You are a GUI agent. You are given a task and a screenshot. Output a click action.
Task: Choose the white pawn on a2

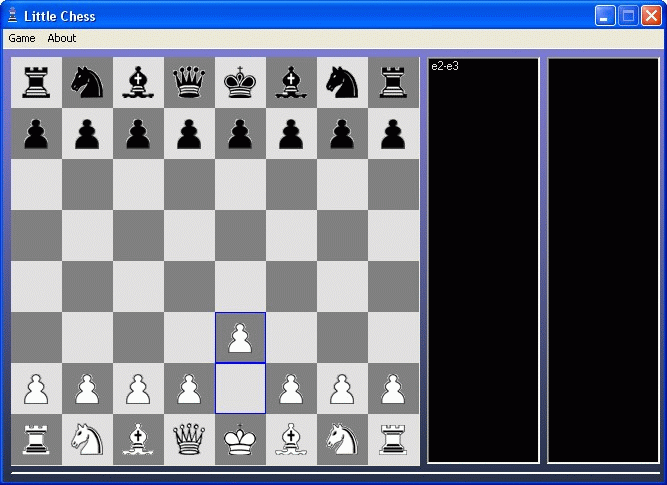(36, 389)
